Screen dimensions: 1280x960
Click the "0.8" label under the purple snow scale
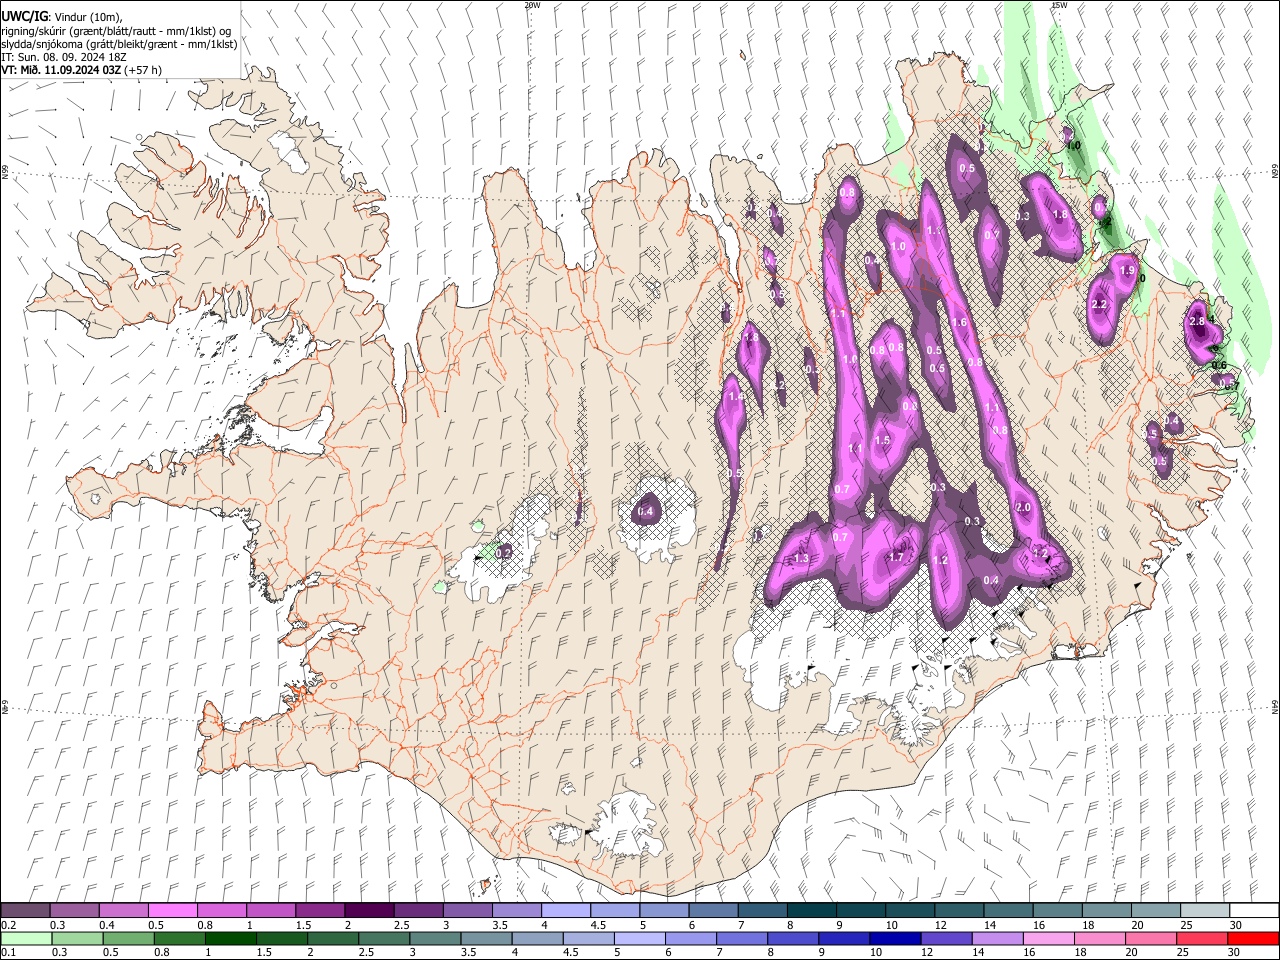coord(204,926)
